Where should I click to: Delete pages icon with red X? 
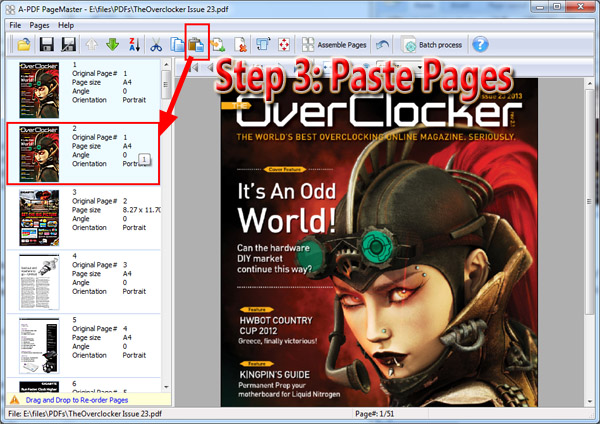click(240, 45)
